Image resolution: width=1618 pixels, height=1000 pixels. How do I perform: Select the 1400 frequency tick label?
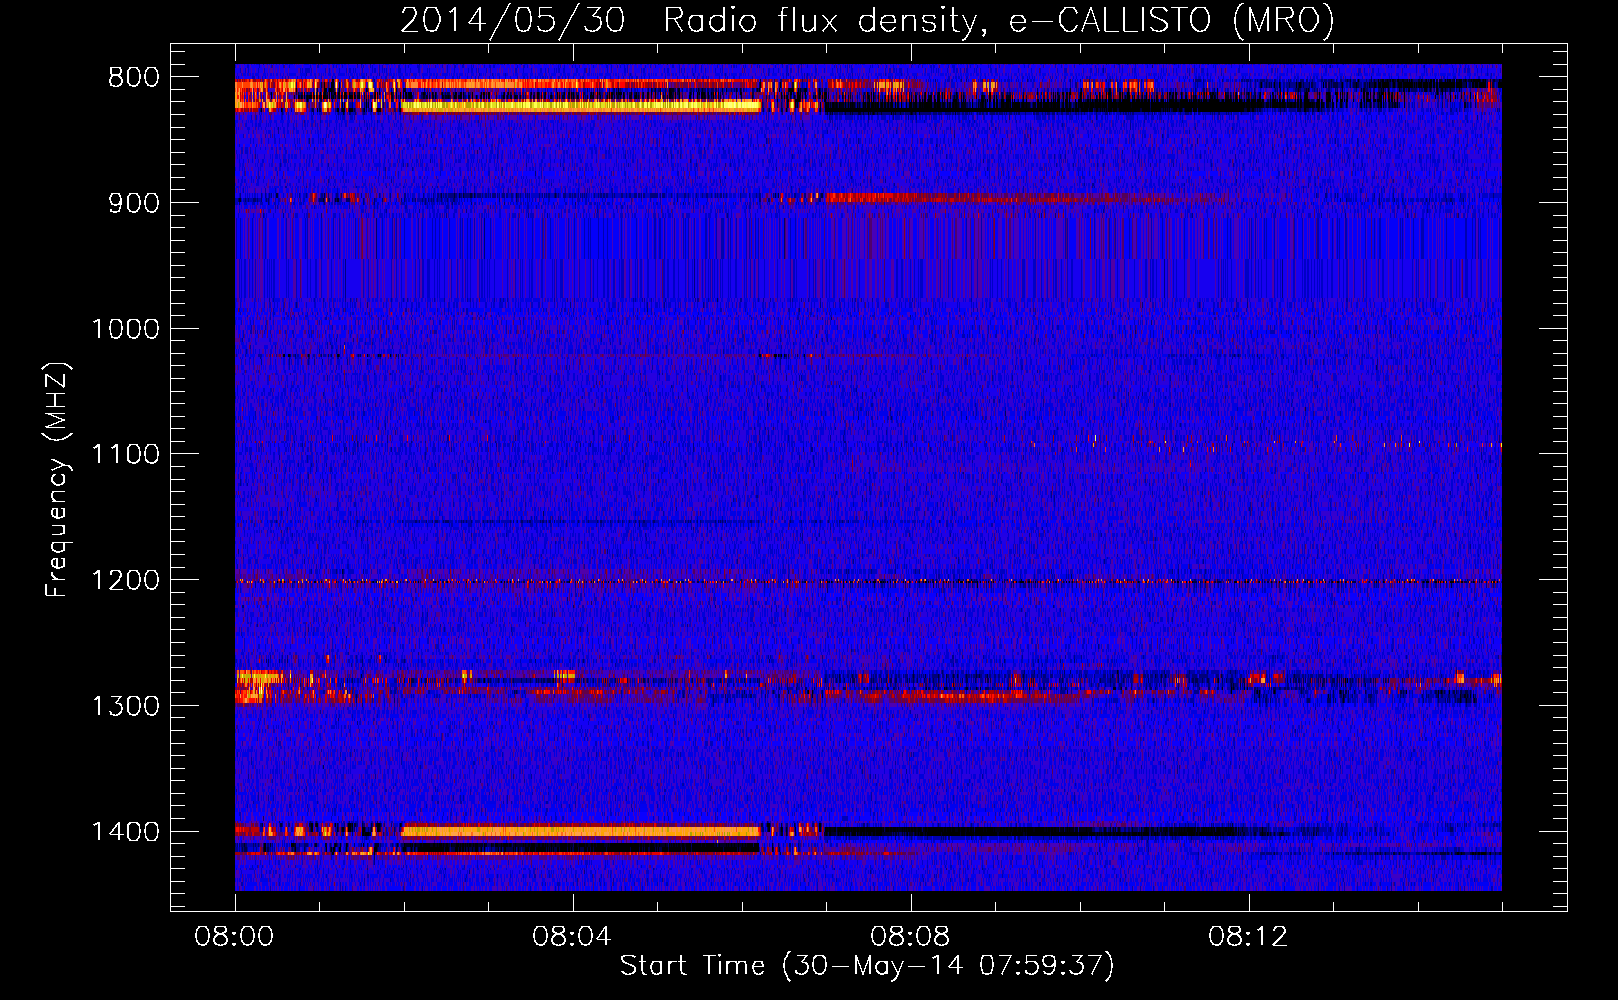point(126,832)
